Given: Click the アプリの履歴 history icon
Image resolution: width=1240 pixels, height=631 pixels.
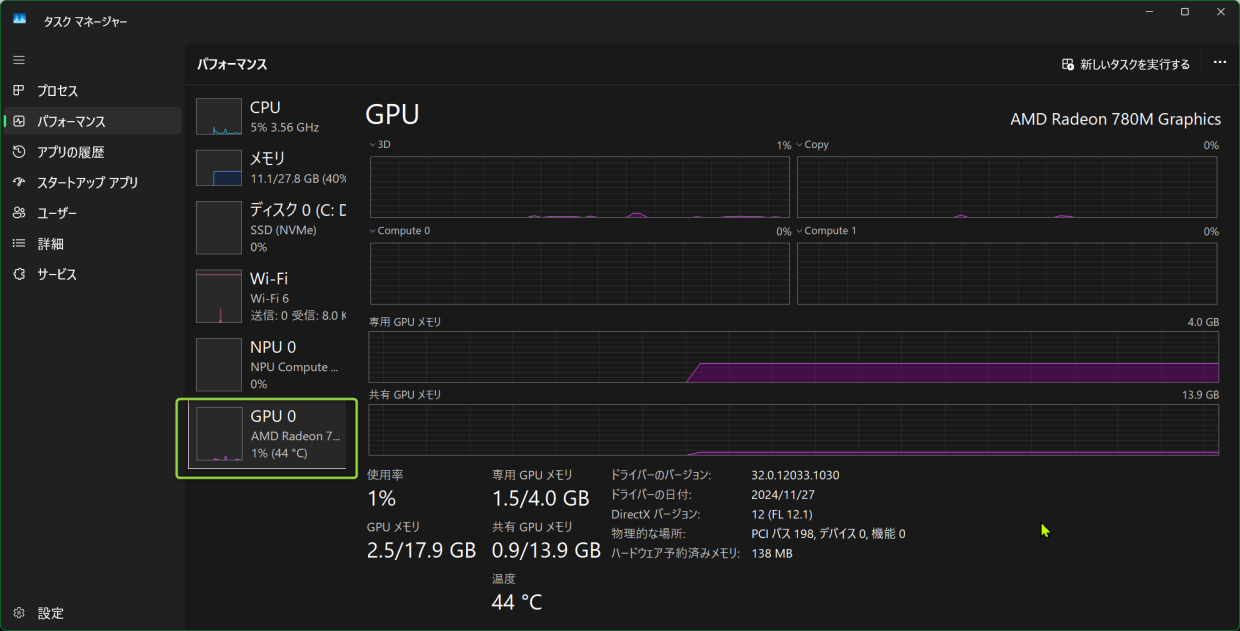Looking at the screenshot, I should (x=19, y=152).
